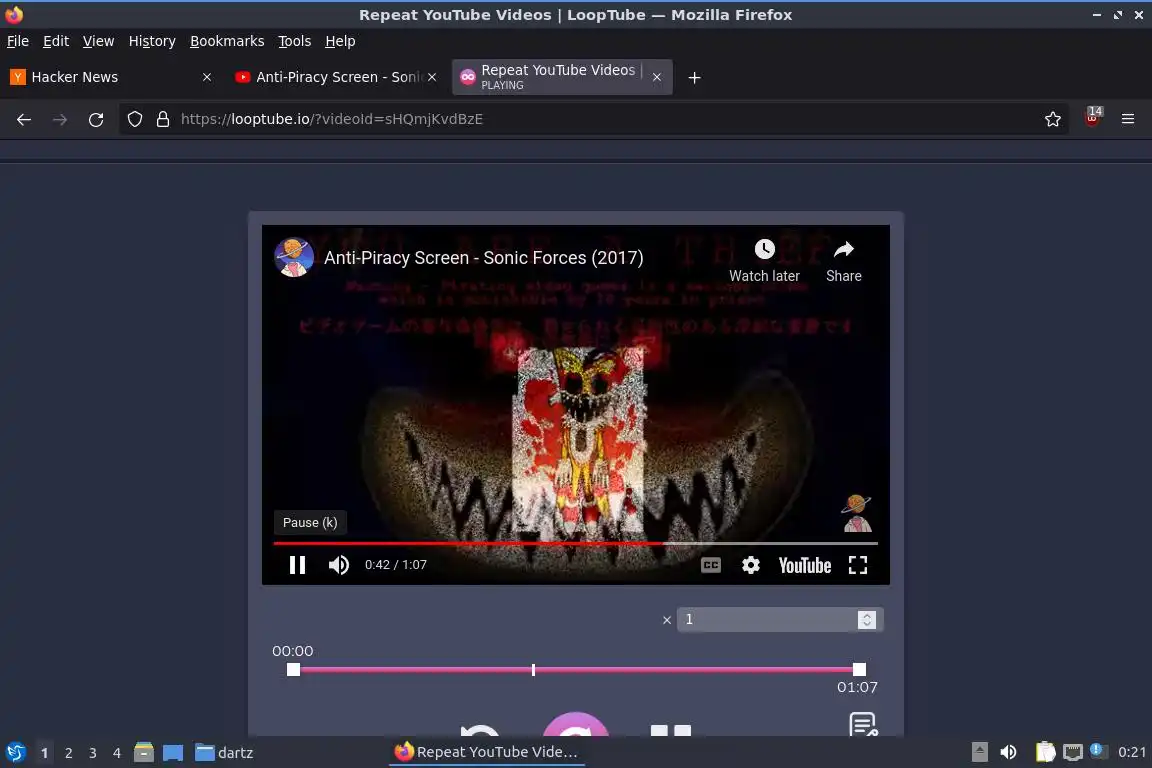This screenshot has height=768, width=1152.
Task: Click the LoopTube pause button below the loop bar
Action: coord(671,731)
